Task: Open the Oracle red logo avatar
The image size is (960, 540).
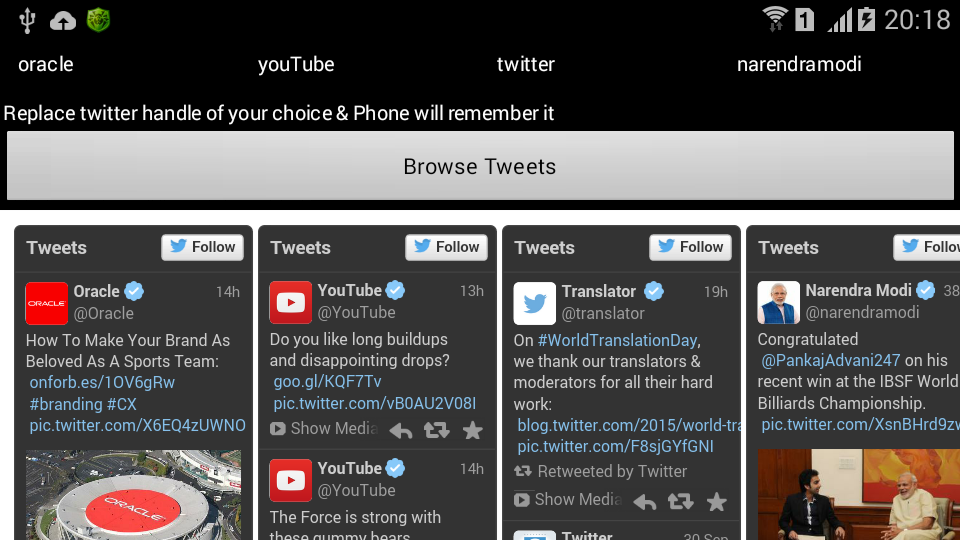Action: click(47, 303)
